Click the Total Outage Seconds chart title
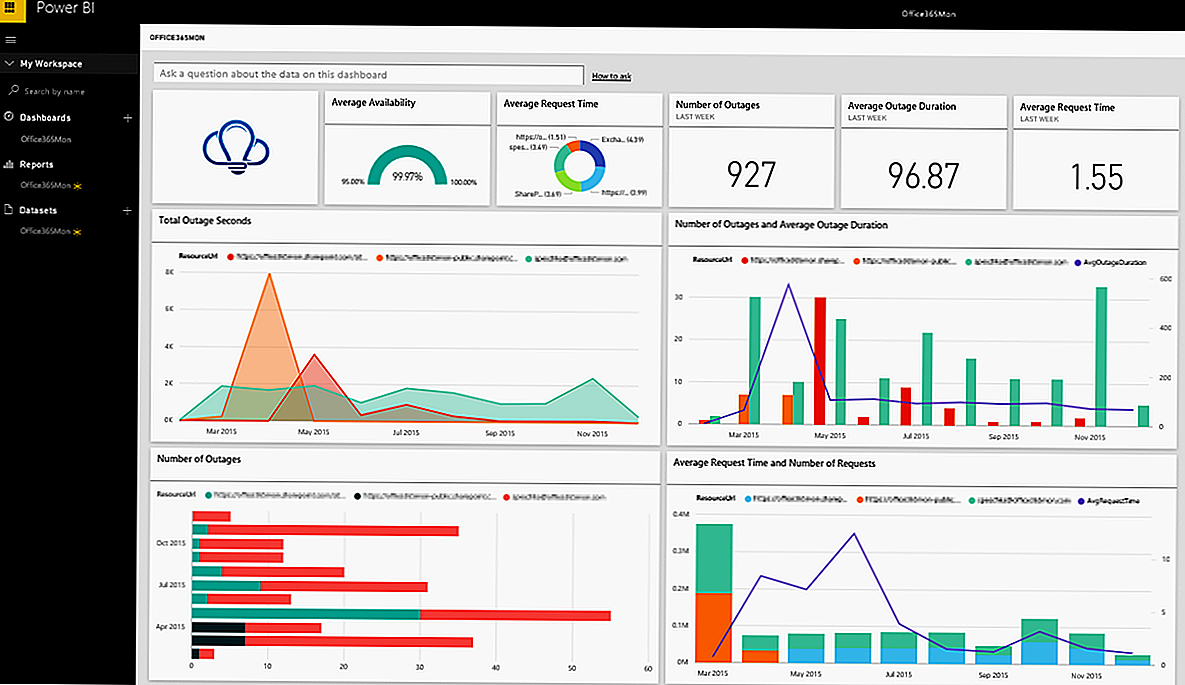 tap(205, 221)
